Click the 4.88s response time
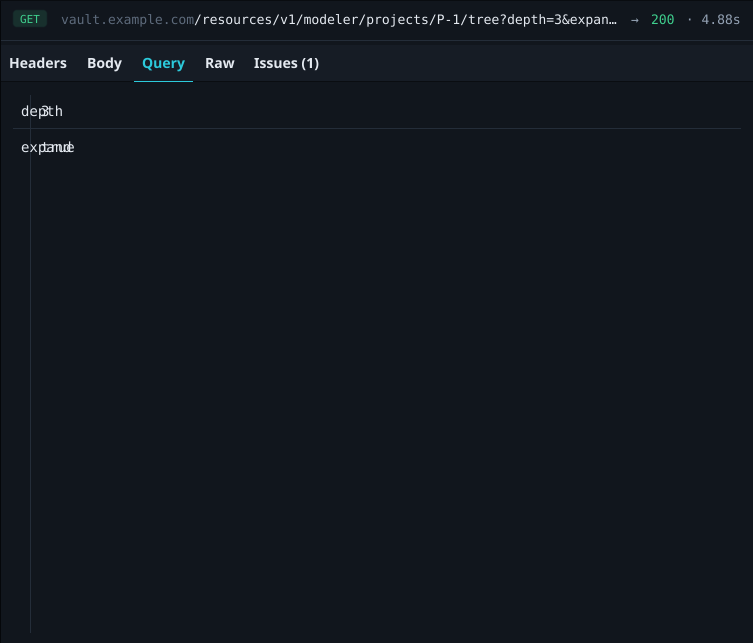Screen dimensions: 753x643 720,20
